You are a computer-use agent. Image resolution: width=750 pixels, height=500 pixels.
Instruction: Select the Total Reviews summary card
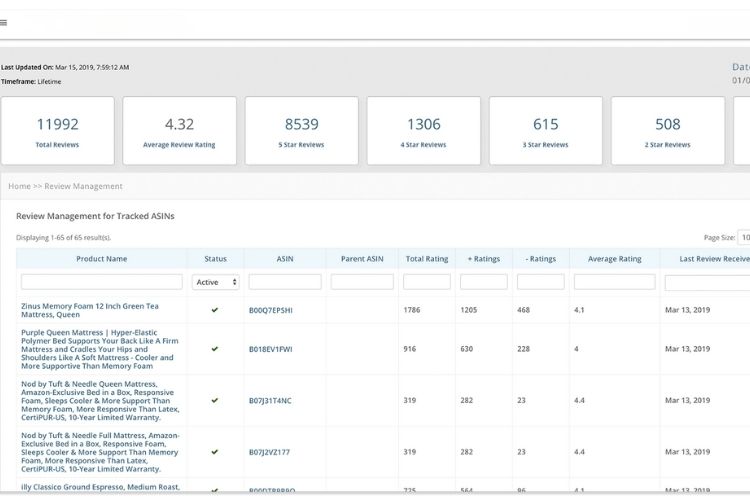(58, 131)
